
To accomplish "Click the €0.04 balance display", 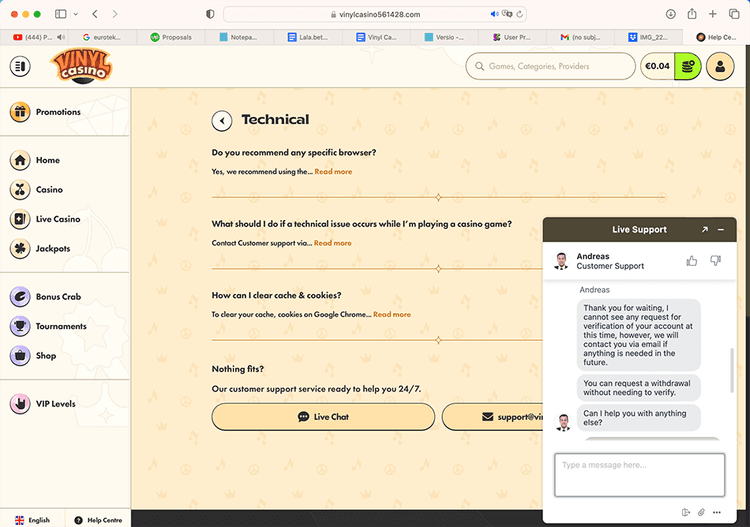I will tap(658, 66).
